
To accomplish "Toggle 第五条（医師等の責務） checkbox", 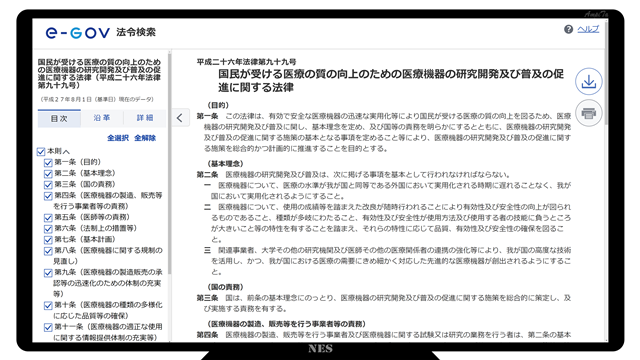I will [48, 218].
